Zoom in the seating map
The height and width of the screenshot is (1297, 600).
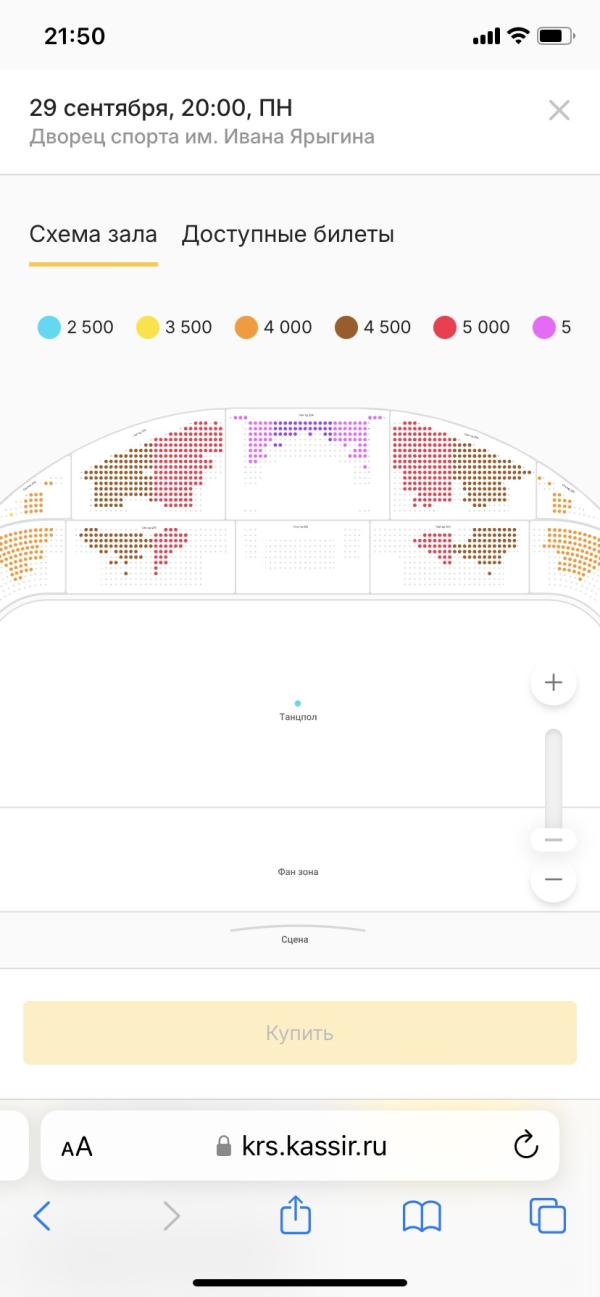[553, 683]
